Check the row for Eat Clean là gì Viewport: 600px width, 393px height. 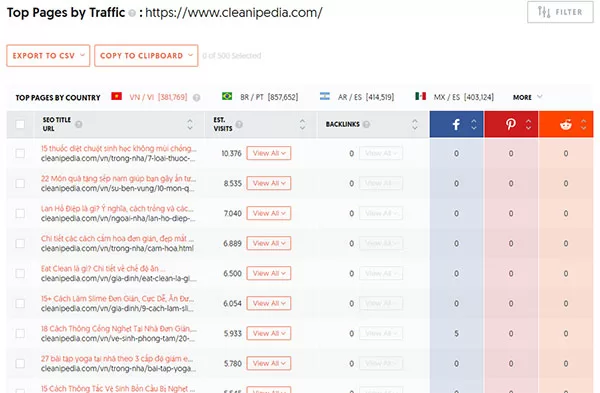[20, 274]
